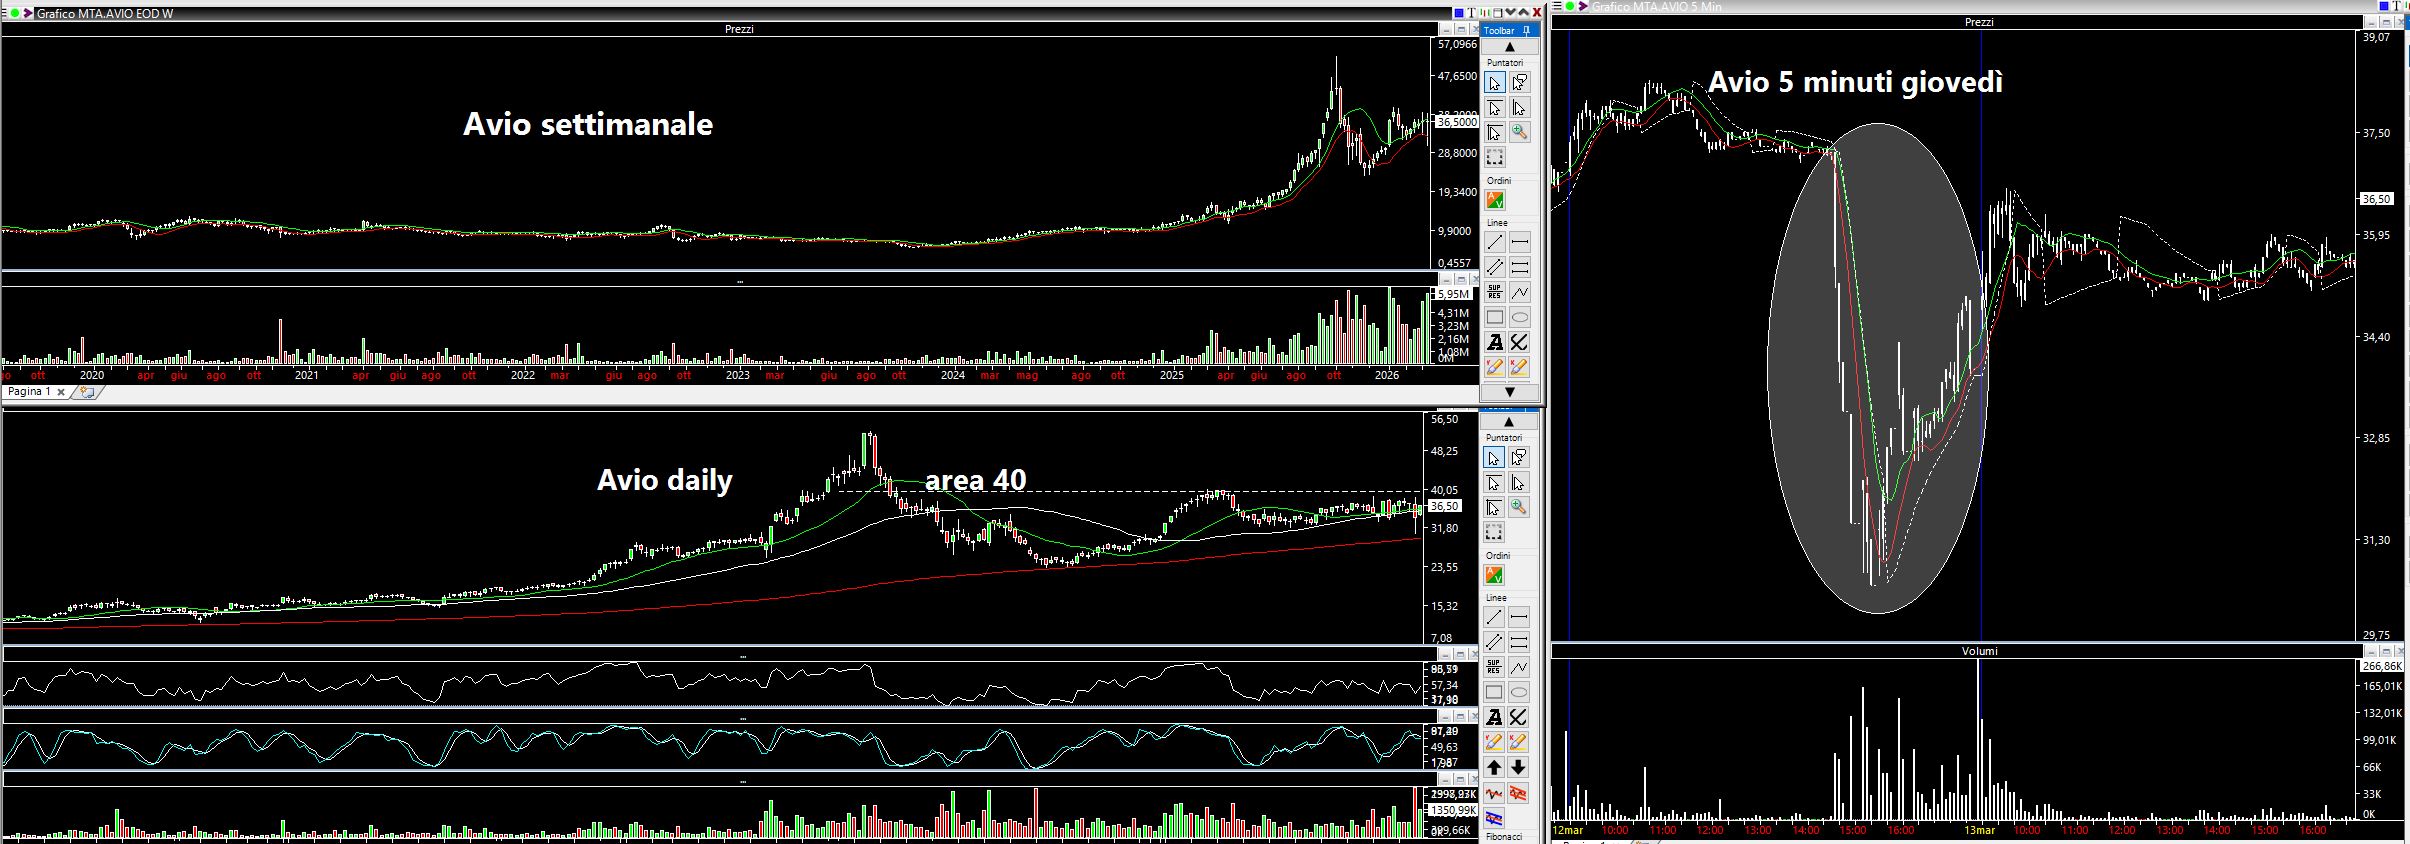Click 'Avio daily' chart label
This screenshot has width=2410, height=844.
(665, 480)
